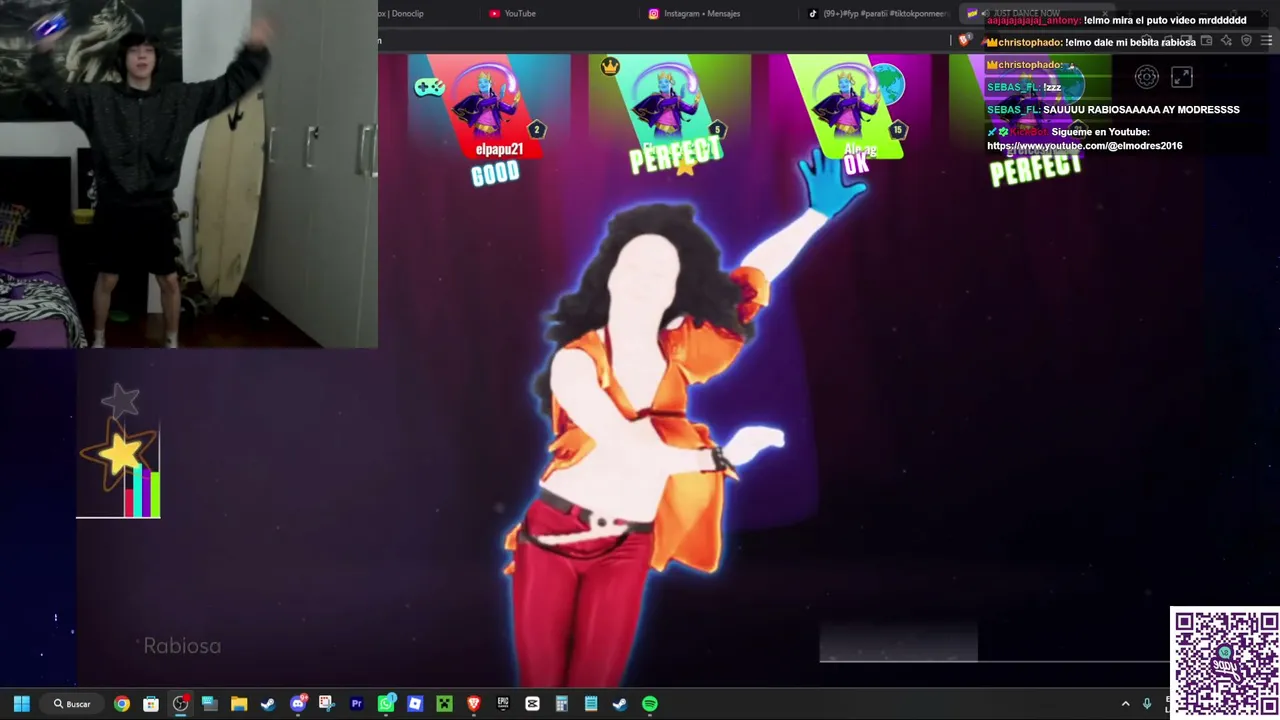Image resolution: width=1280 pixels, height=720 pixels.
Task: Click the gold crown icon above the leading player
Action: click(x=610, y=67)
